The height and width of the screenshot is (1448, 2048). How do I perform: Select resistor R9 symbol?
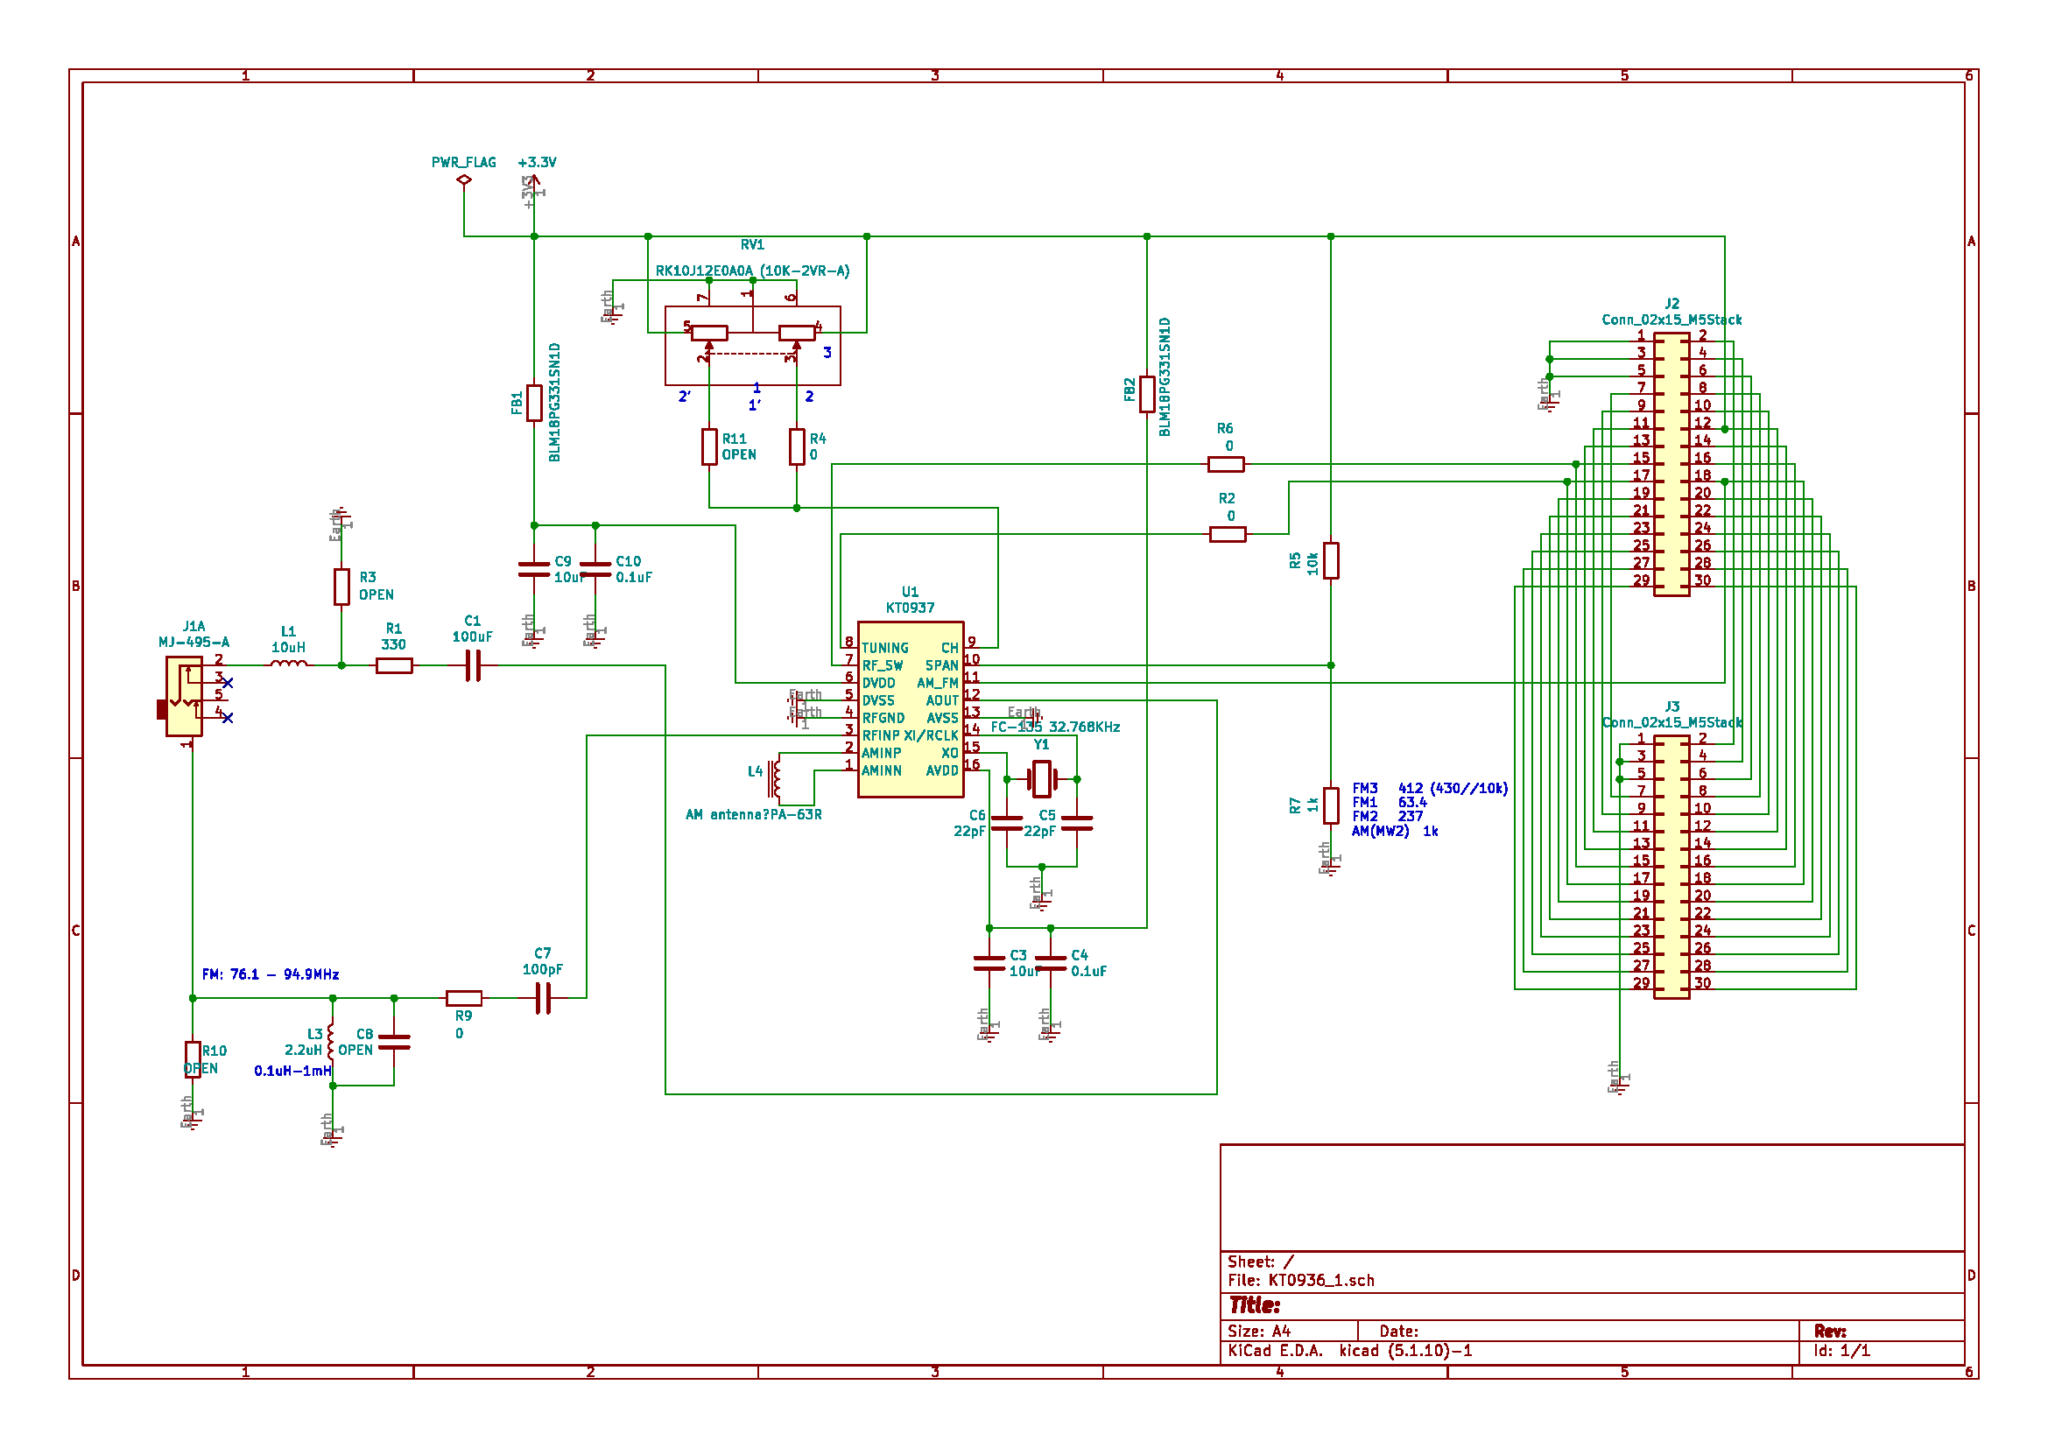[x=464, y=998]
